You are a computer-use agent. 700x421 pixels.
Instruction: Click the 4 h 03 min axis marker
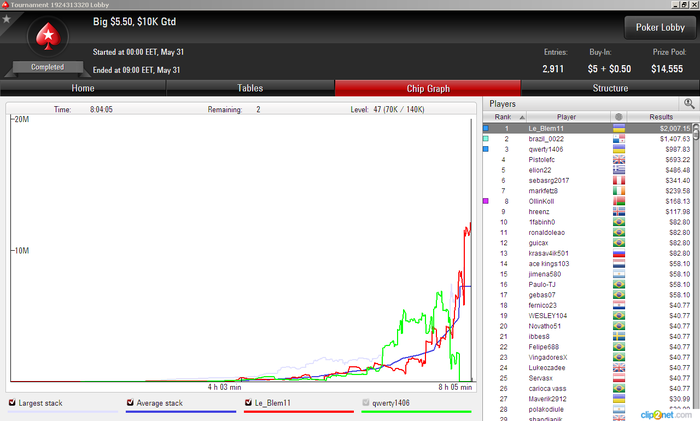(224, 387)
